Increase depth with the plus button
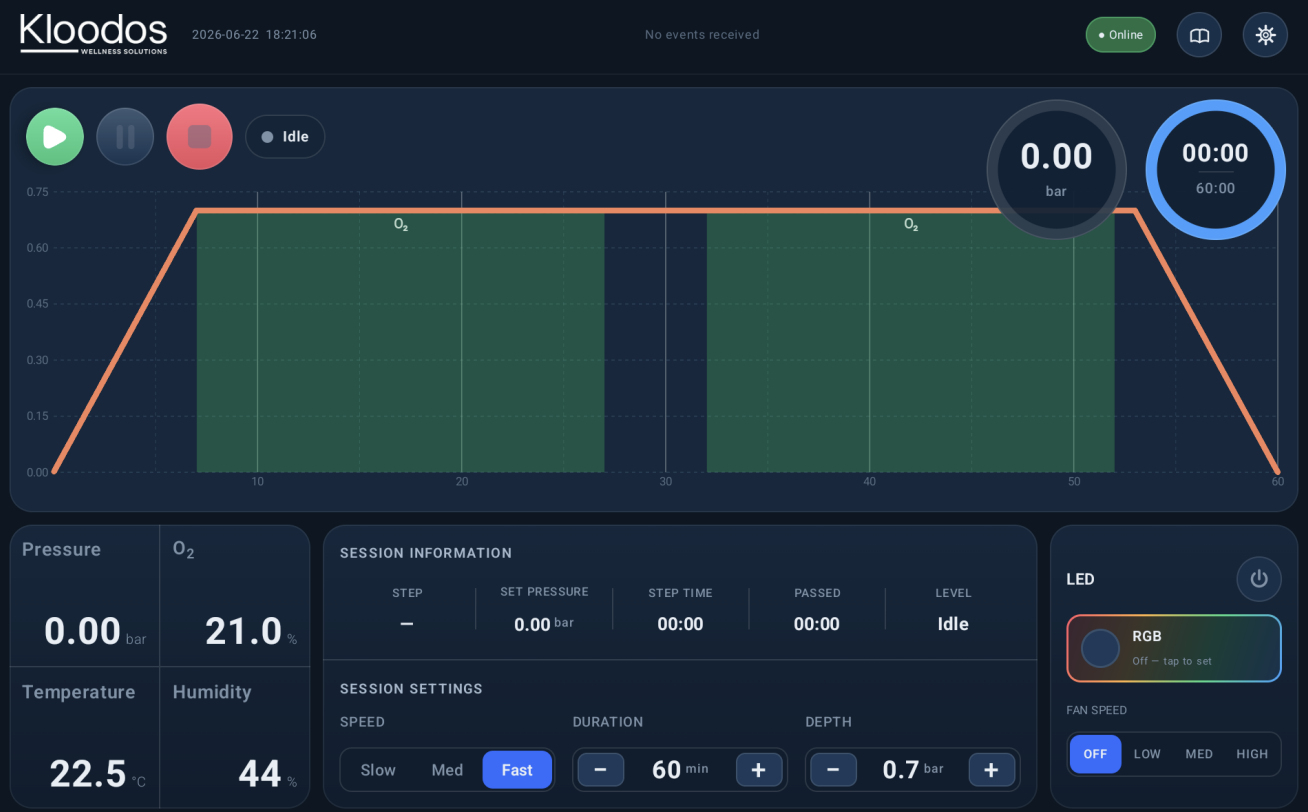 click(x=991, y=770)
